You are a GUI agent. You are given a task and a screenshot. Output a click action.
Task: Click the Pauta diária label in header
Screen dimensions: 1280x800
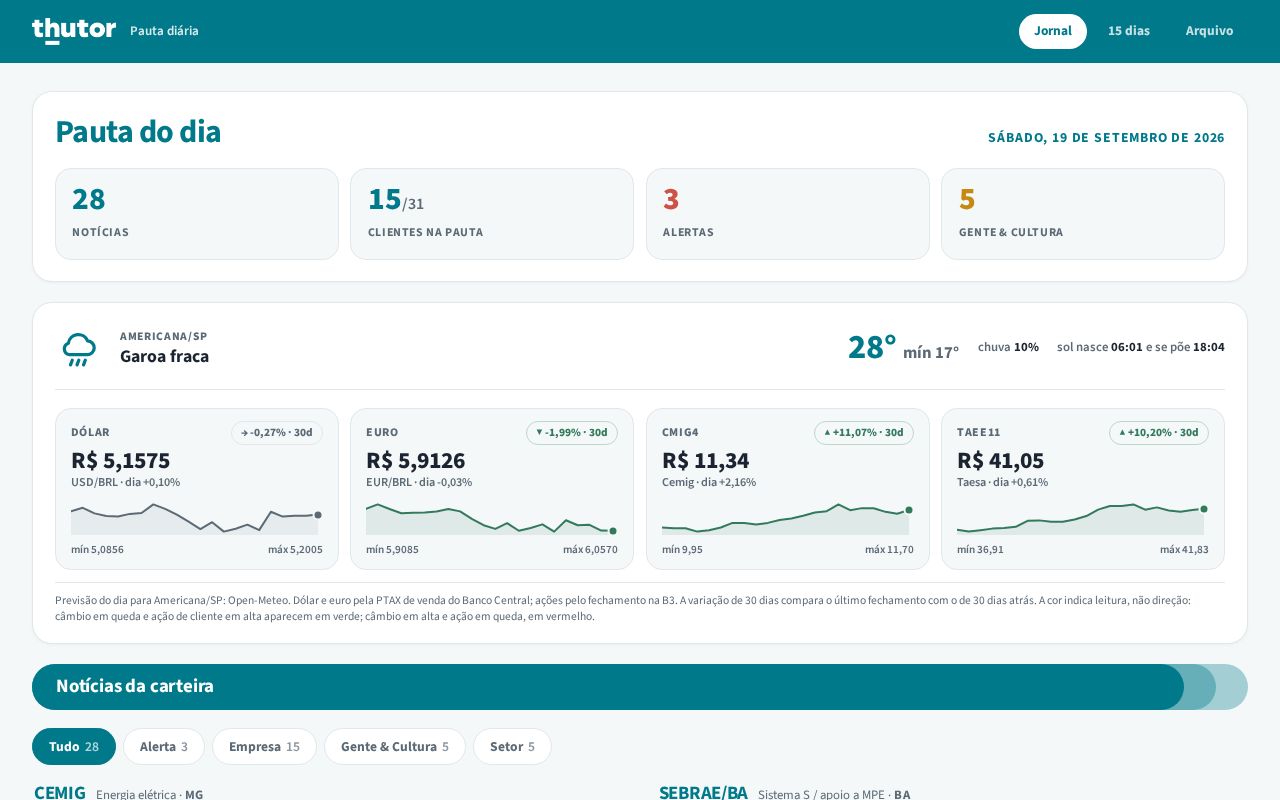point(164,31)
